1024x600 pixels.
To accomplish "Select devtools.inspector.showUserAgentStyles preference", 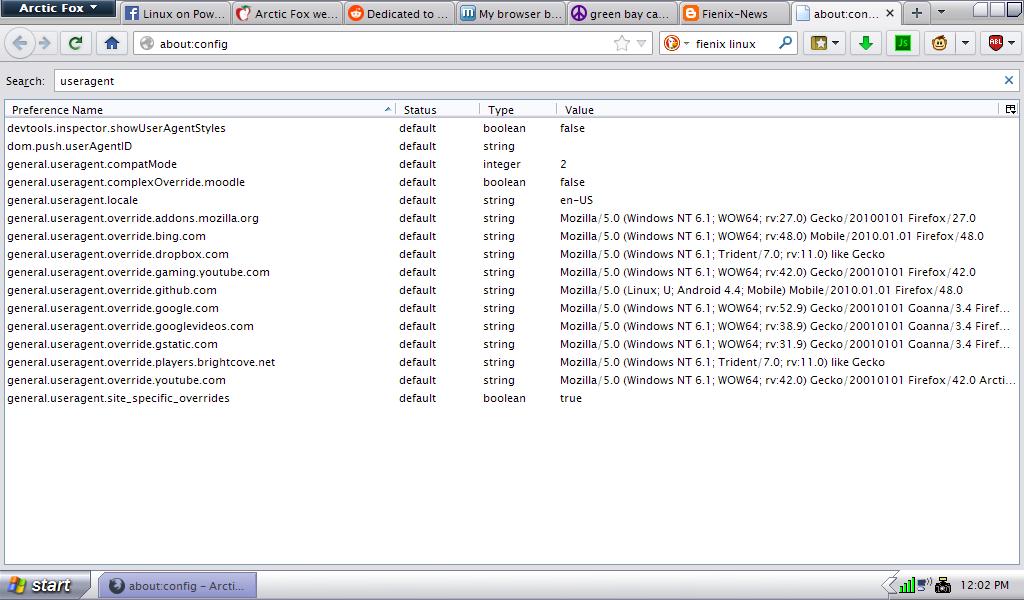I will pyautogui.click(x=512, y=128).
